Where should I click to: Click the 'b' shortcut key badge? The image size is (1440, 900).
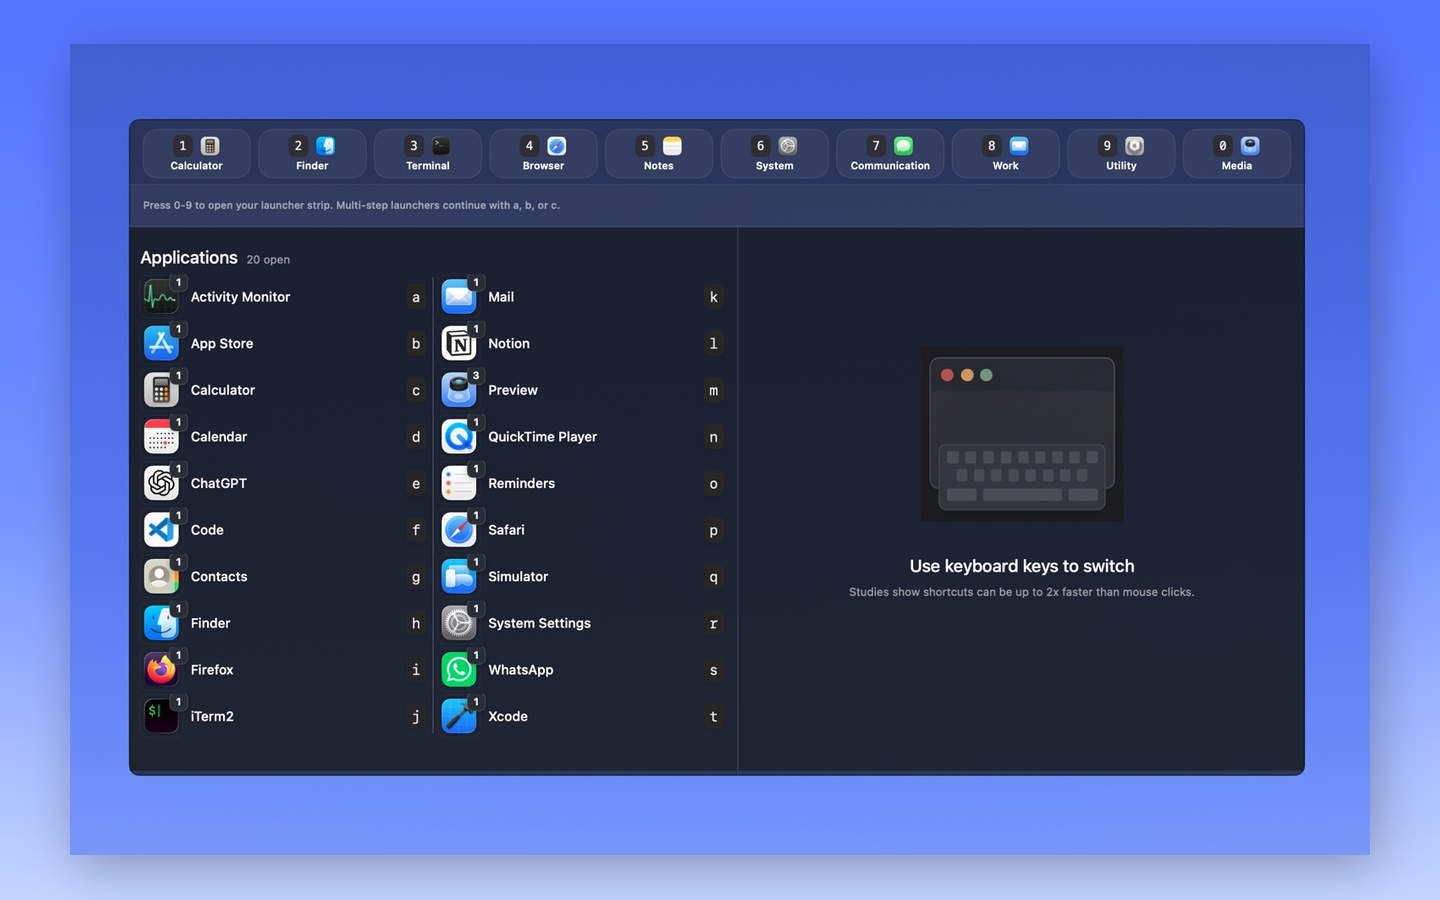[416, 343]
